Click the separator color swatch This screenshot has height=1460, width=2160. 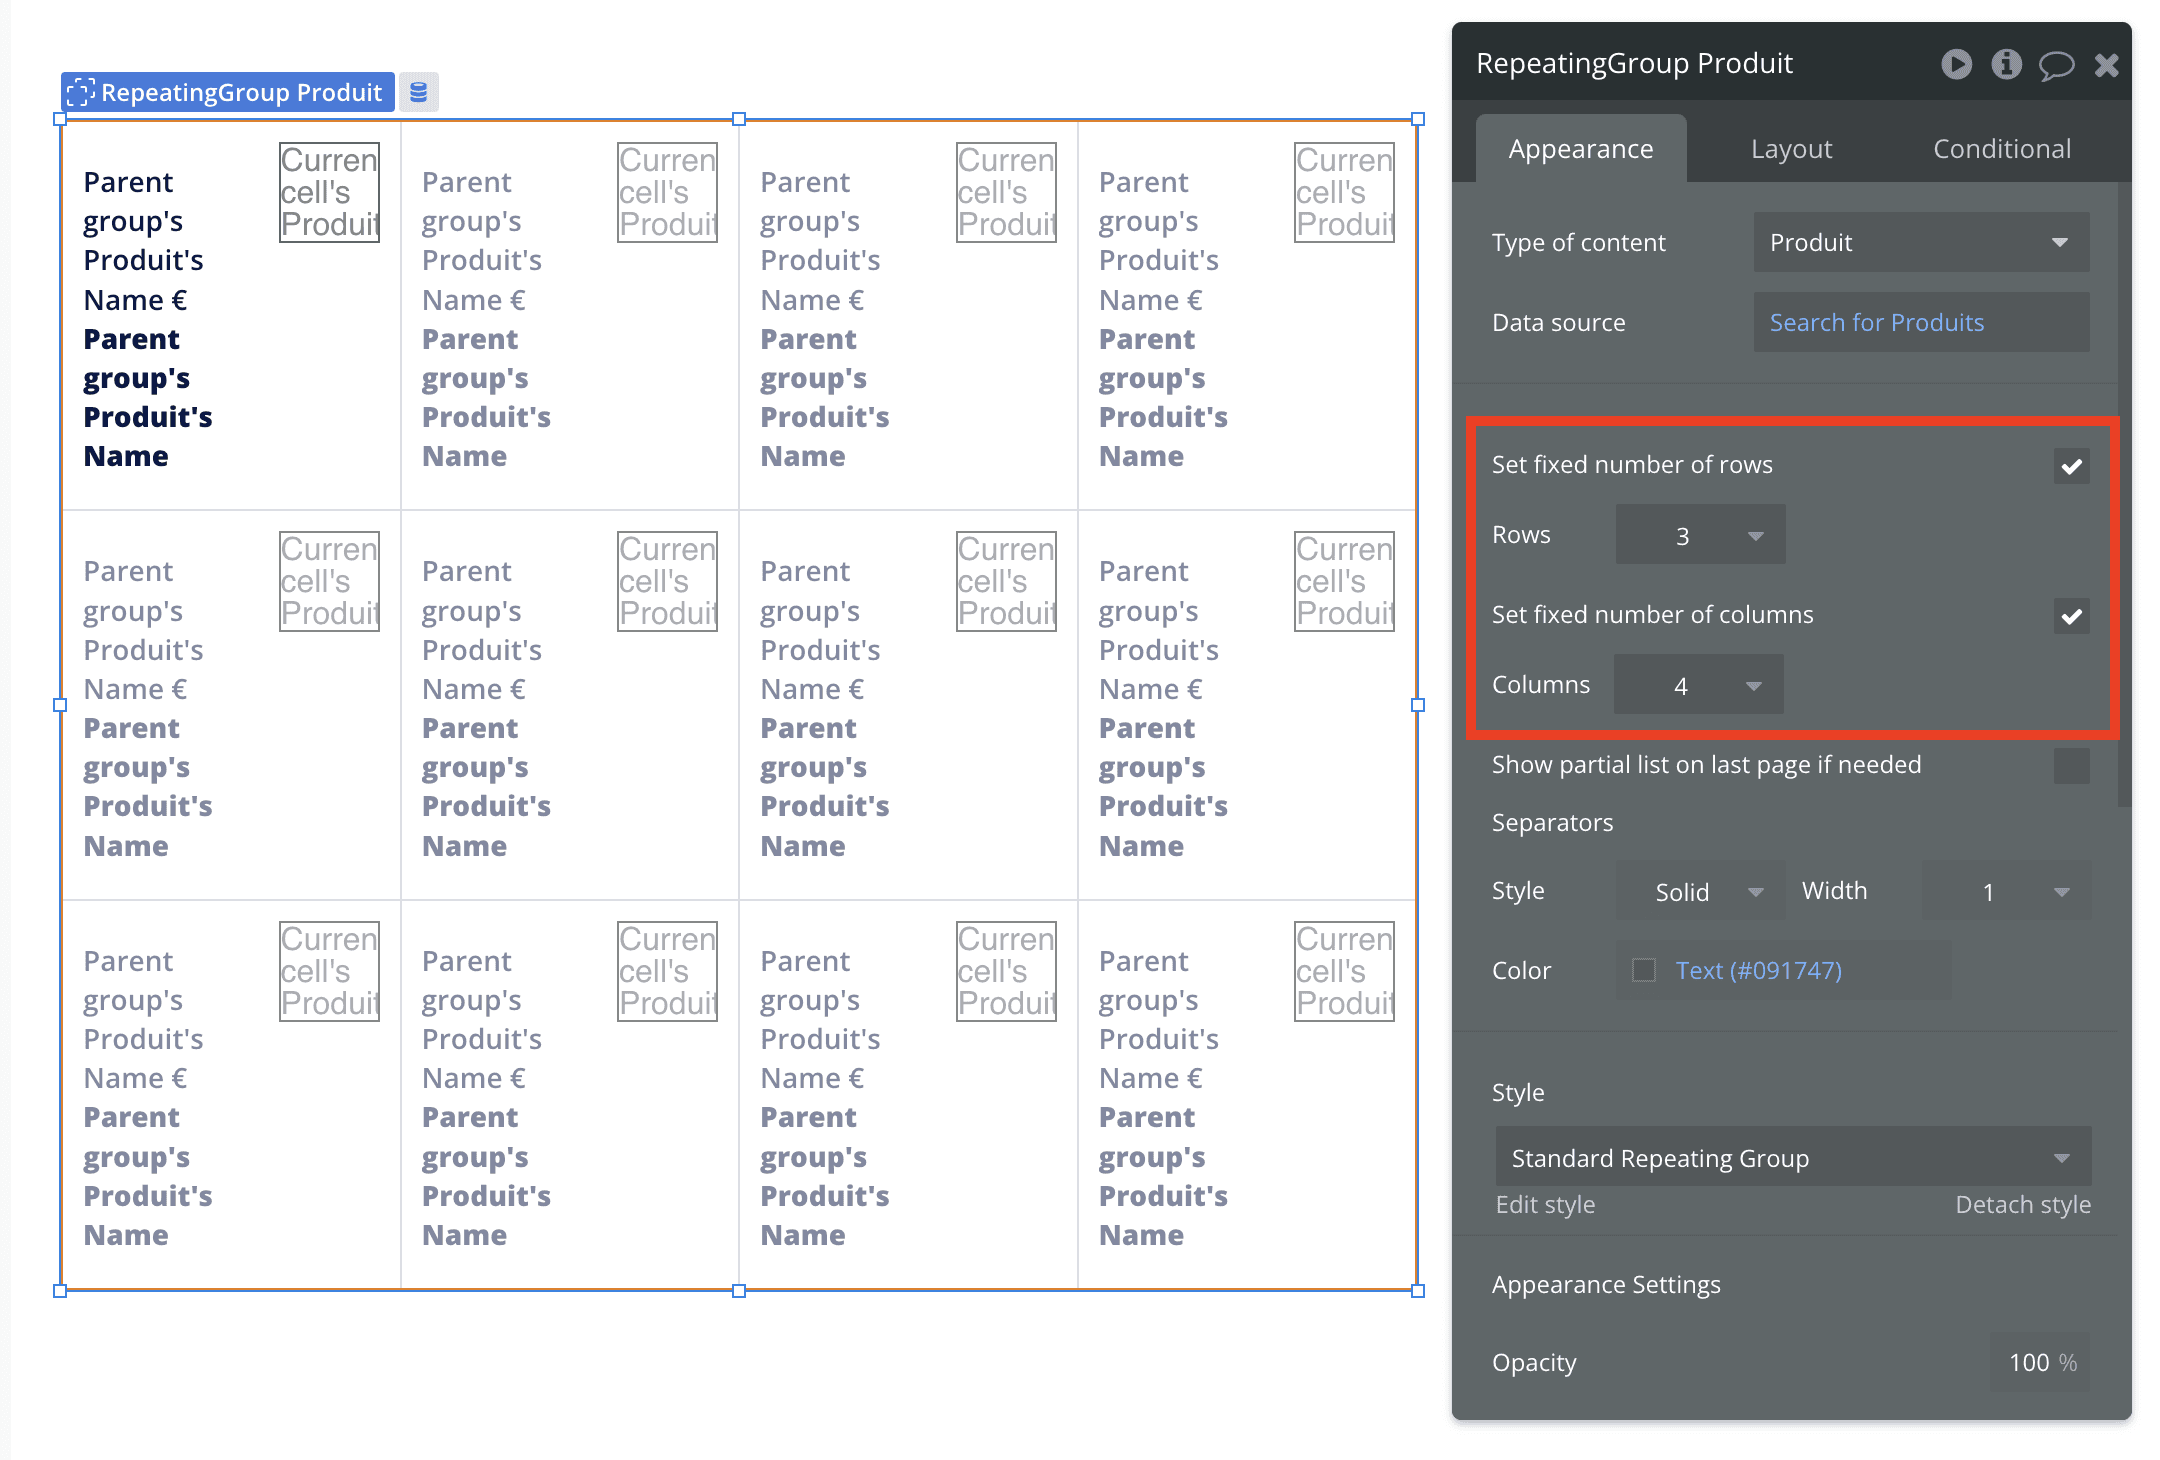(1644, 970)
